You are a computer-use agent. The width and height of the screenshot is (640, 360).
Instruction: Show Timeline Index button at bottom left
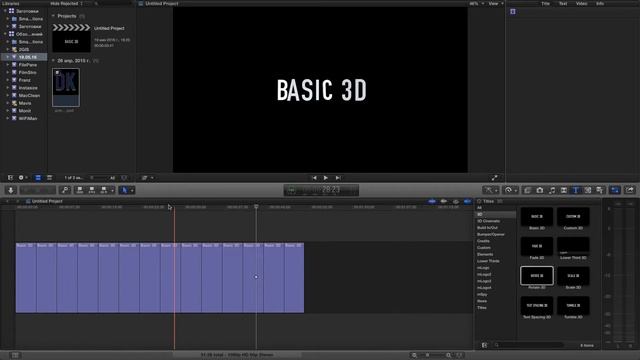(x=15, y=356)
